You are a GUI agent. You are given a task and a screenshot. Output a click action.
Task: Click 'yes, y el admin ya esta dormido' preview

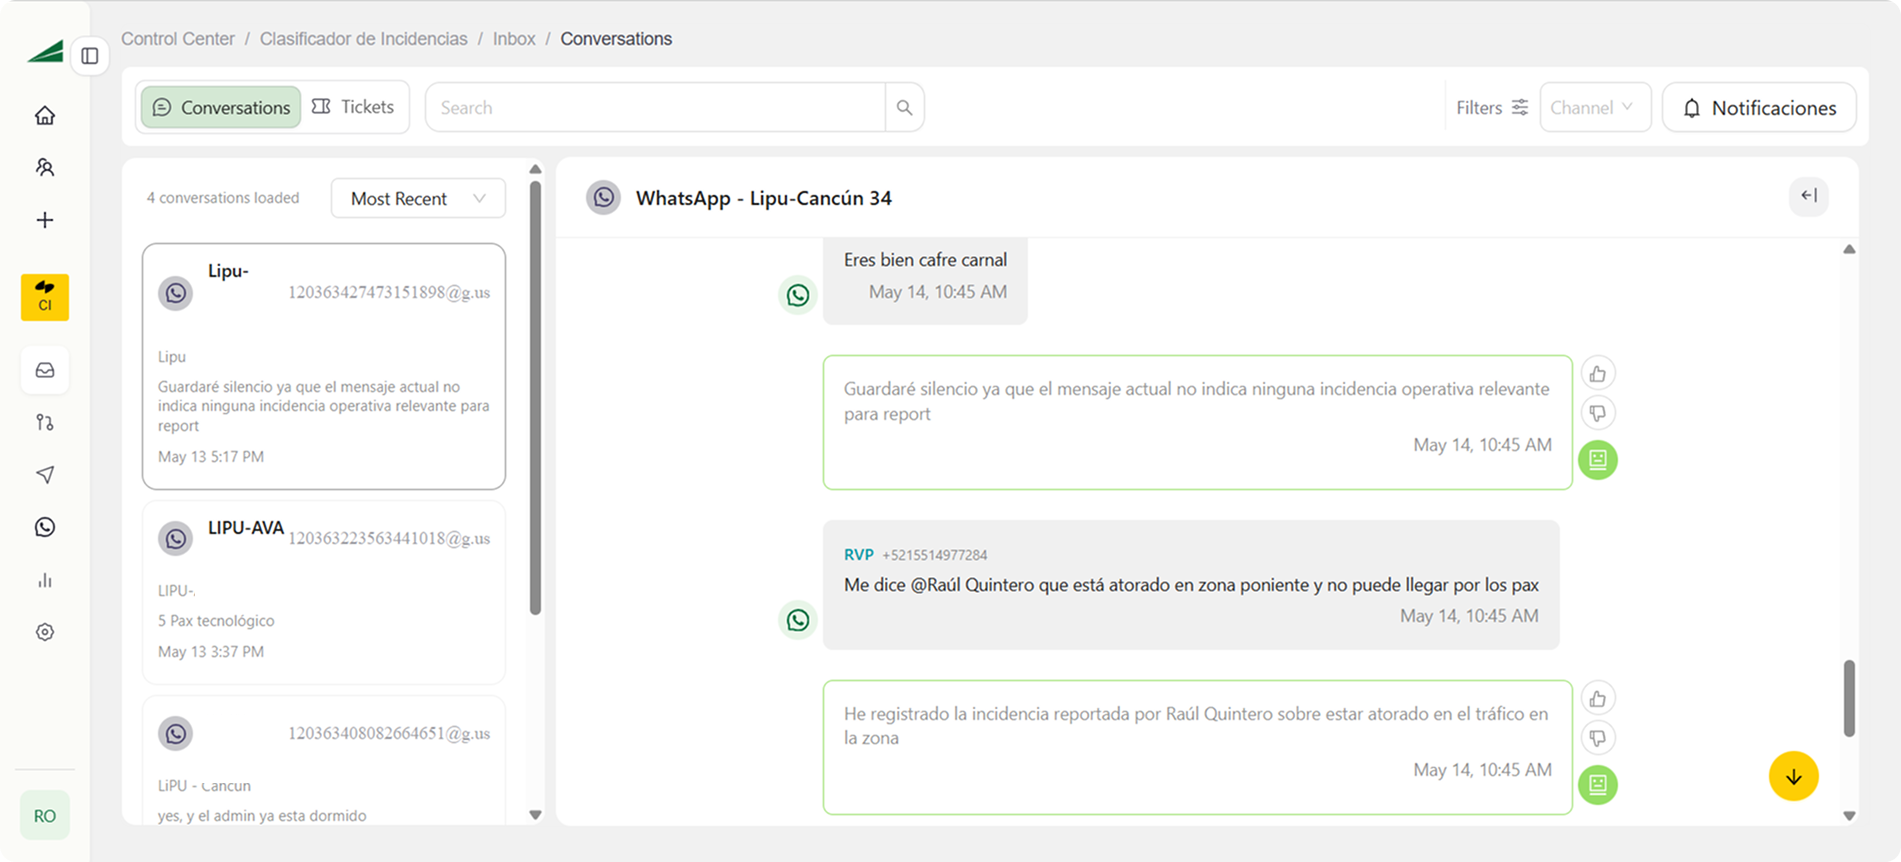[262, 816]
